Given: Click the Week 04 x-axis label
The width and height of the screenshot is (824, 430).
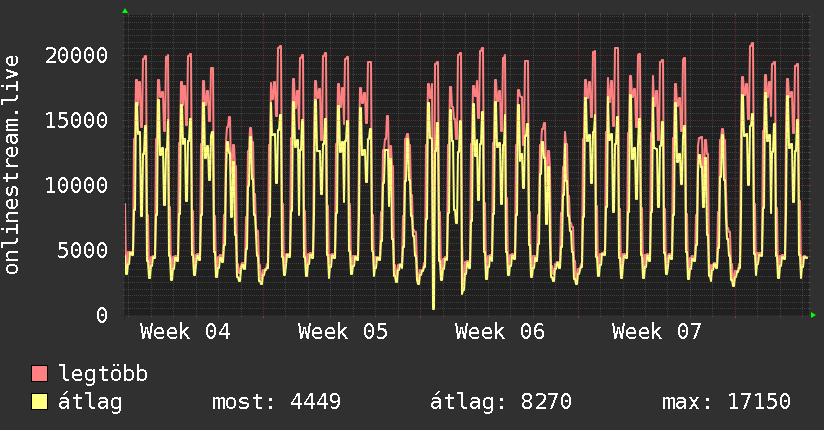Looking at the screenshot, I should [185, 332].
